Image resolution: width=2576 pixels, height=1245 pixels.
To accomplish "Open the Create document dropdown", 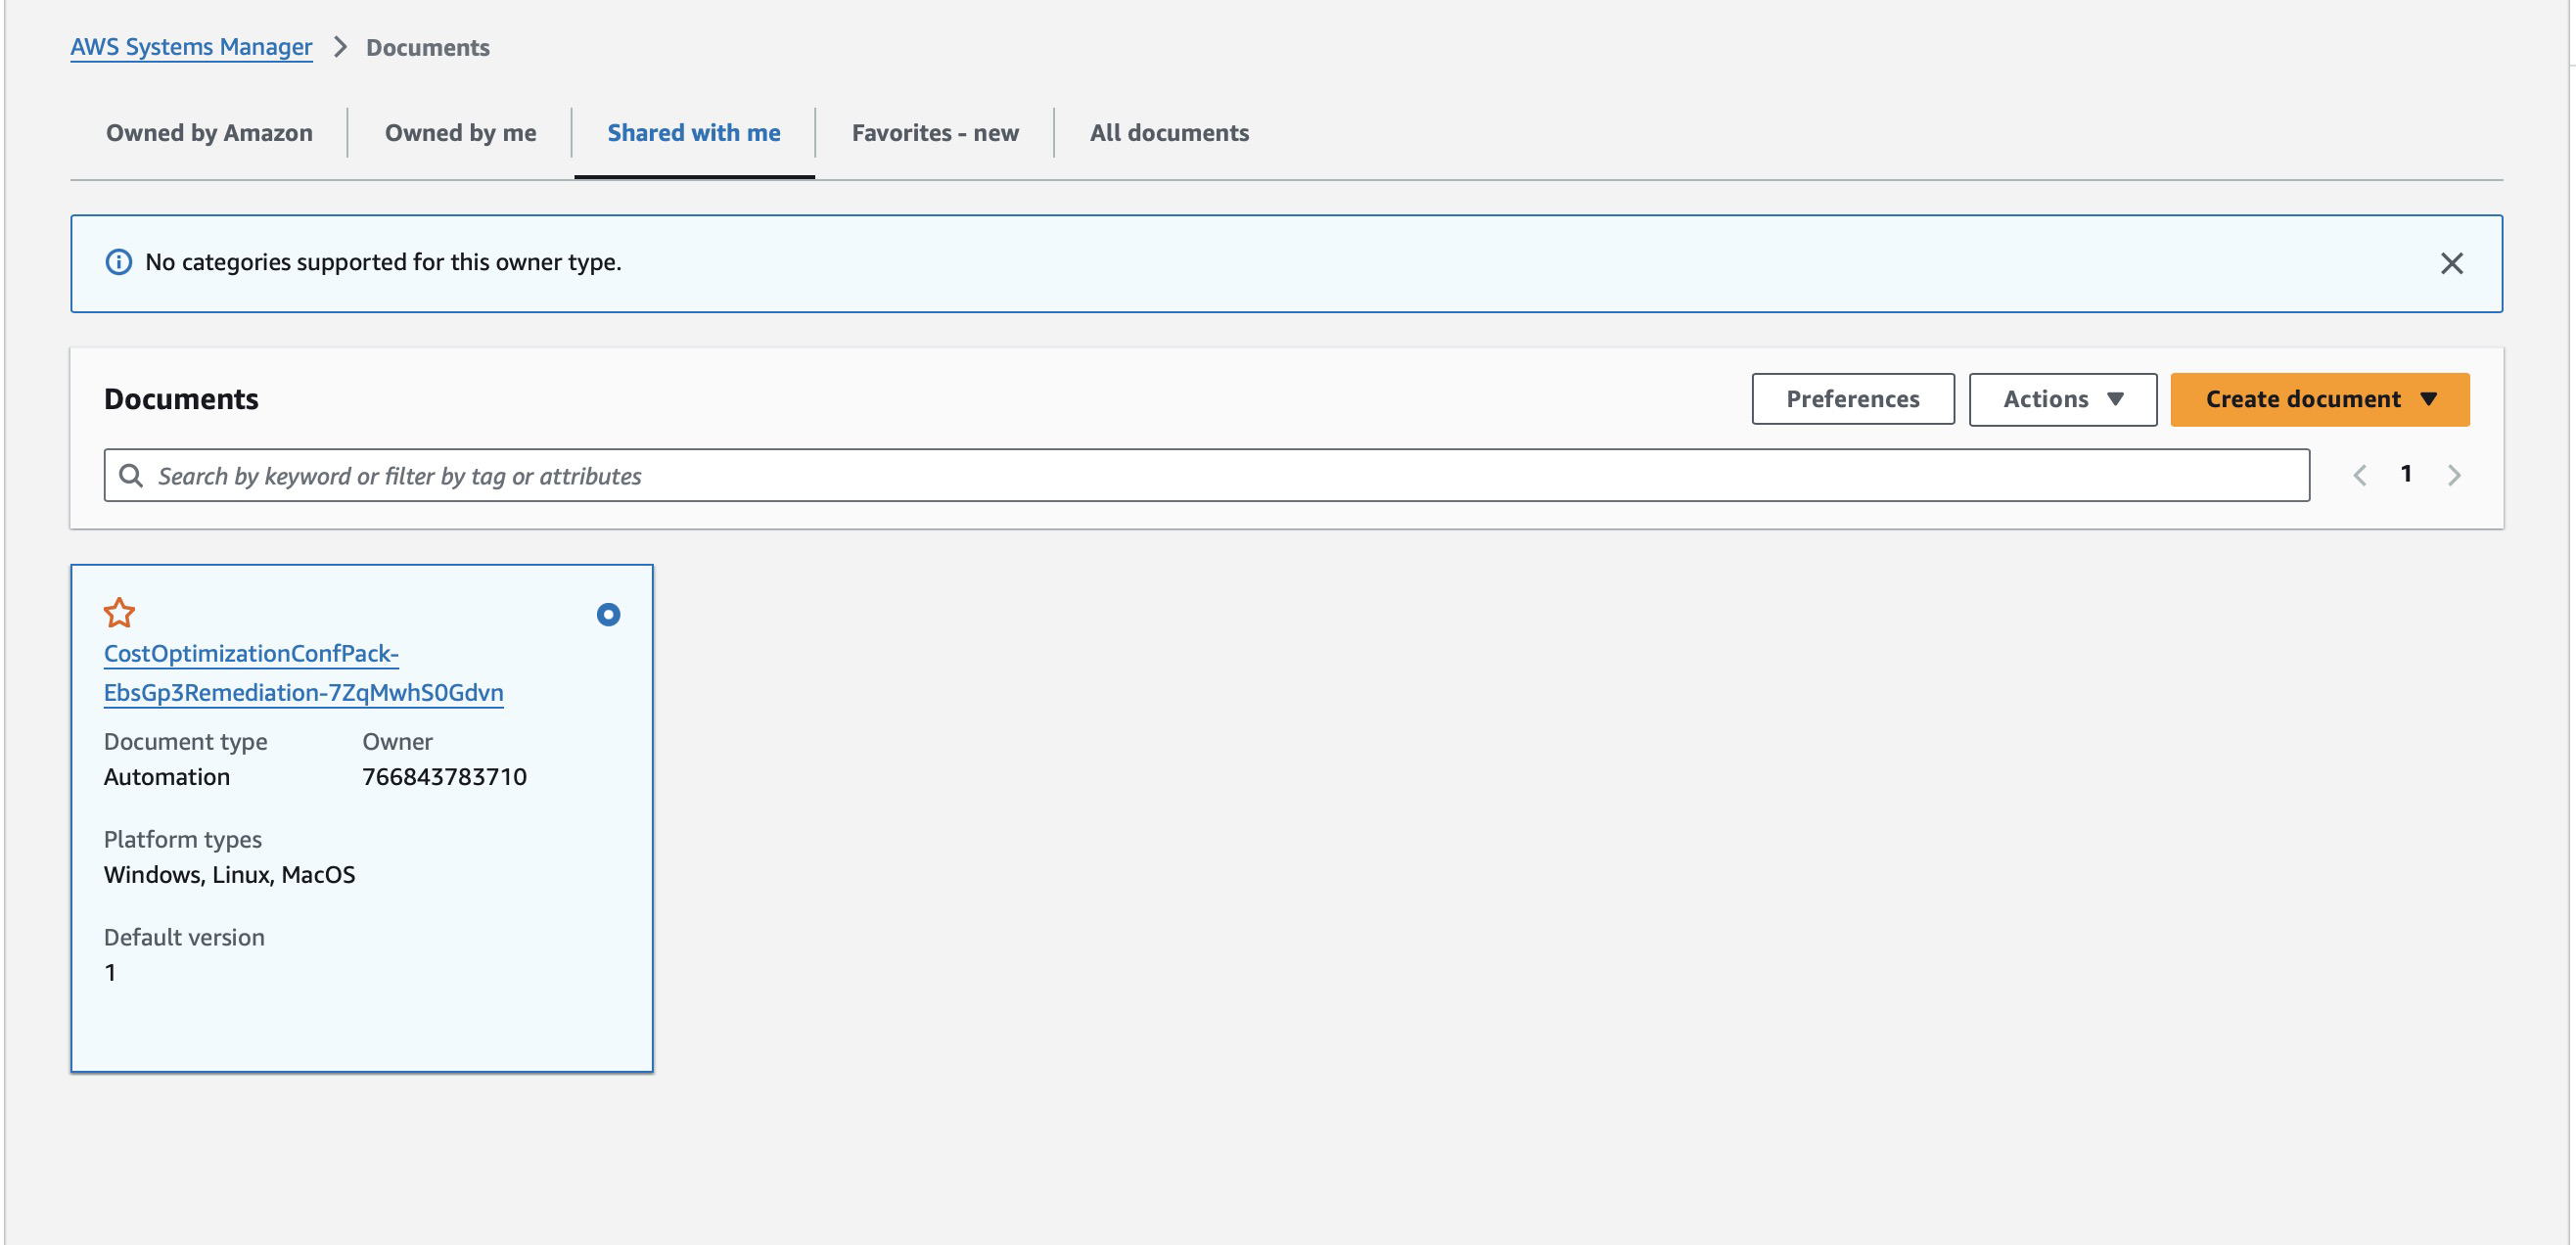I will (x=2319, y=399).
